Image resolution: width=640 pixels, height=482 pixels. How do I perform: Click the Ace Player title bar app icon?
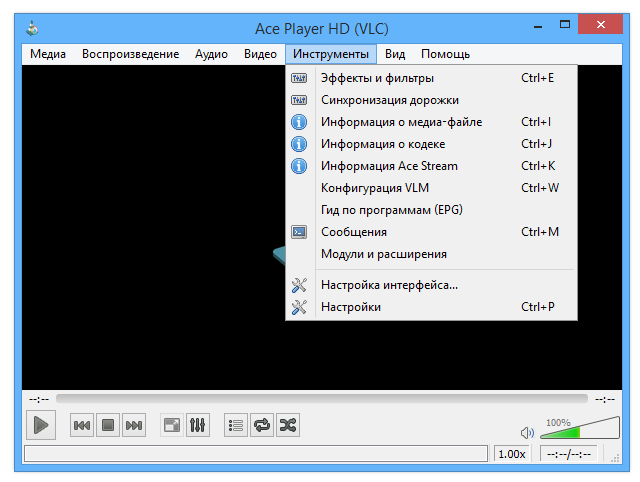(32, 29)
